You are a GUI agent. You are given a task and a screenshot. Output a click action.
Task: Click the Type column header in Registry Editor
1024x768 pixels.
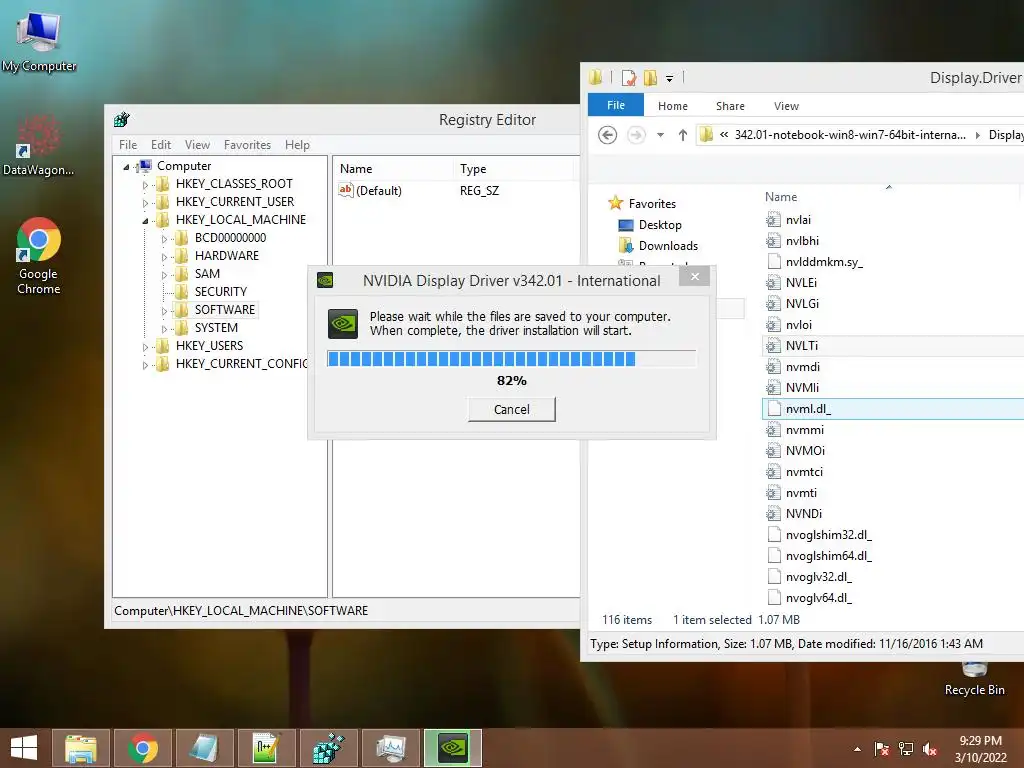(x=513, y=168)
